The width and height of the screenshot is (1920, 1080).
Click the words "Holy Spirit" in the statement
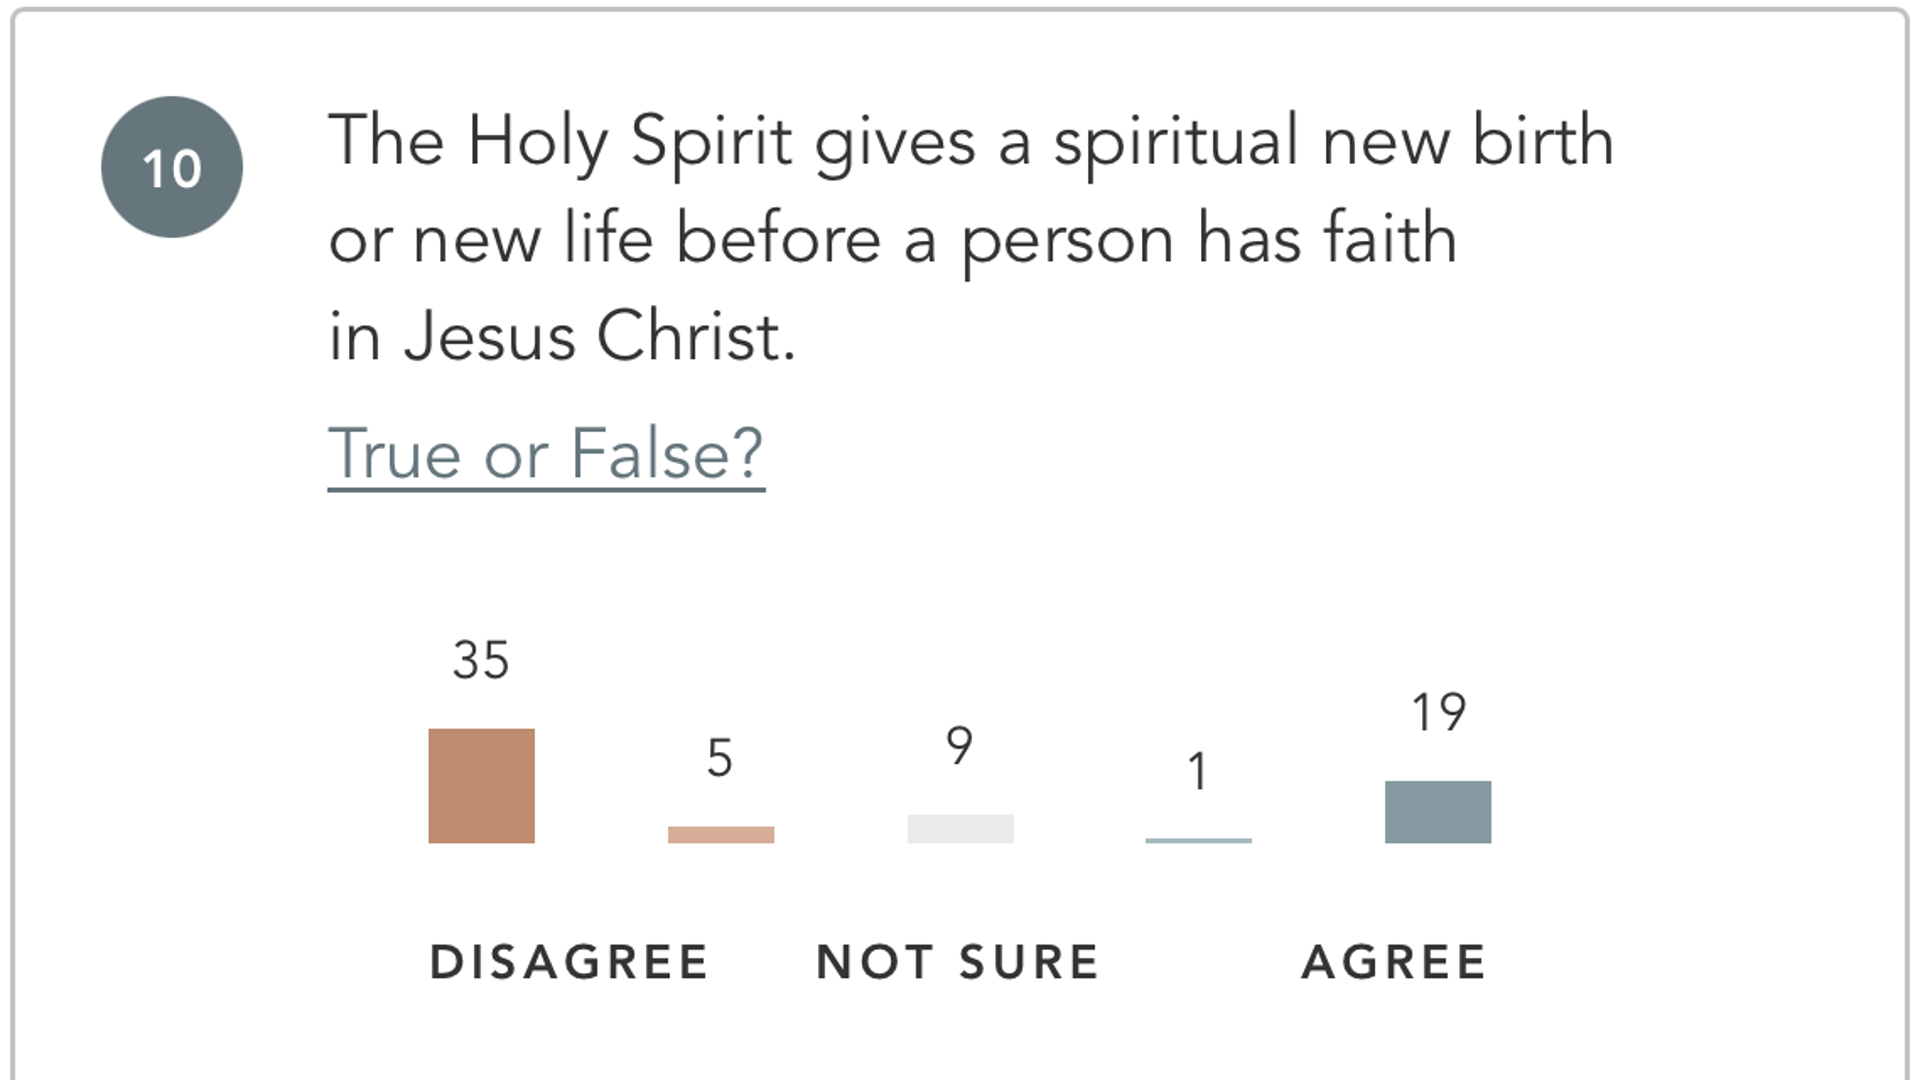(630, 142)
